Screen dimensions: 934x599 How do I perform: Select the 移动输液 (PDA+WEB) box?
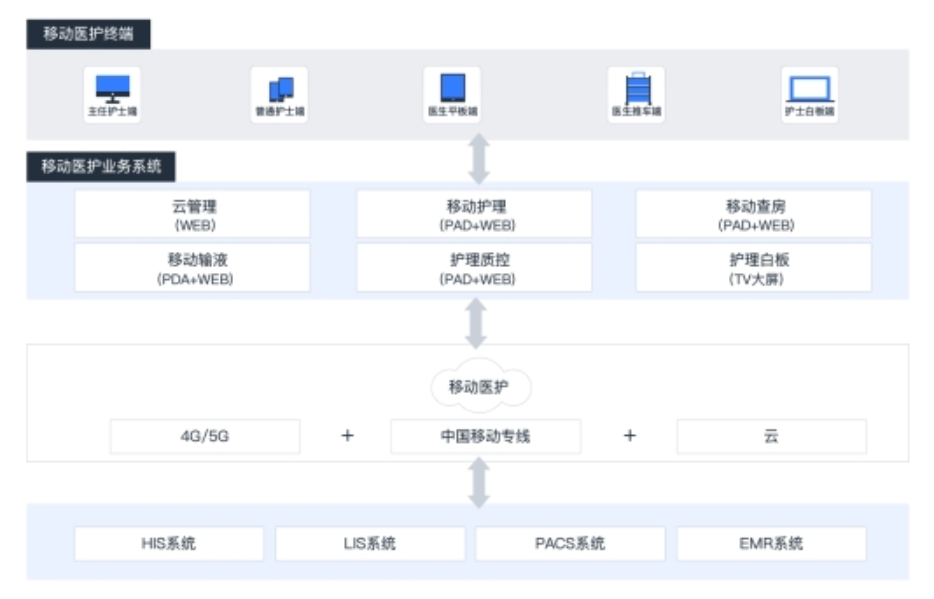click(192, 267)
